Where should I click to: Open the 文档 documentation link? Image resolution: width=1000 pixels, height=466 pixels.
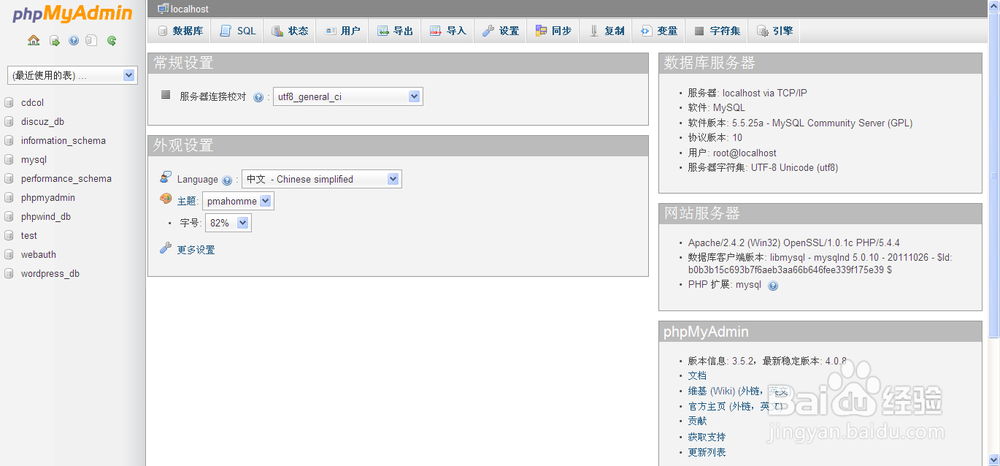pos(697,375)
